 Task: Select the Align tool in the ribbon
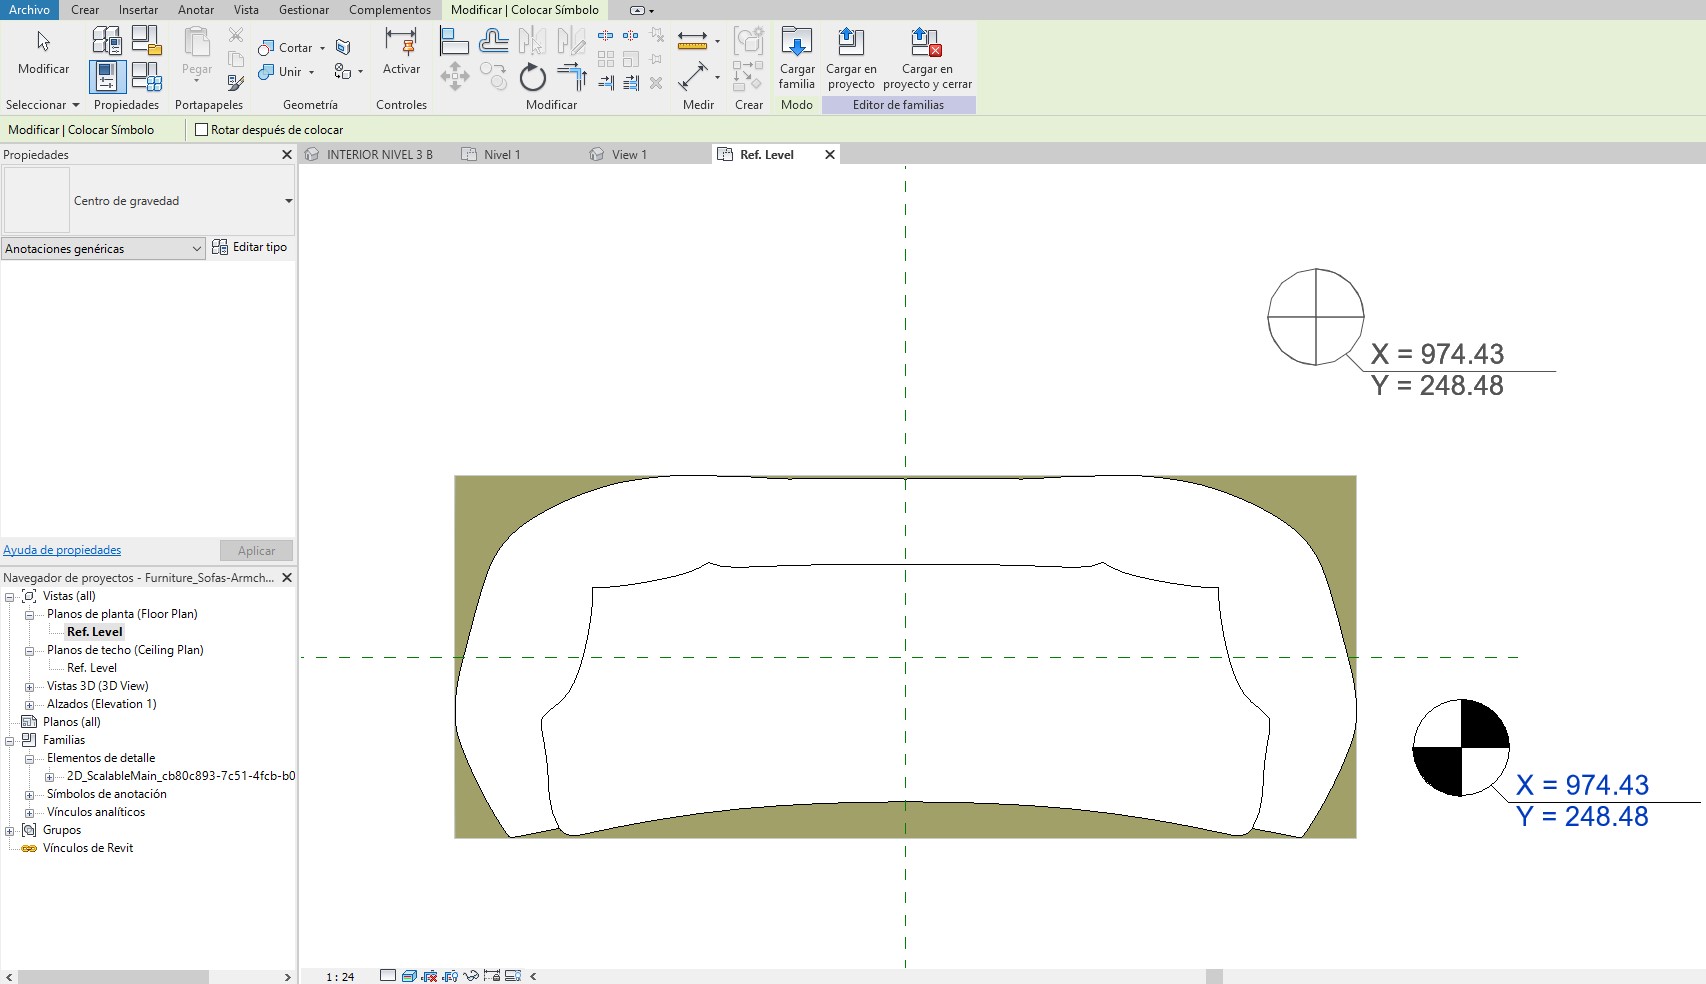[x=454, y=42]
